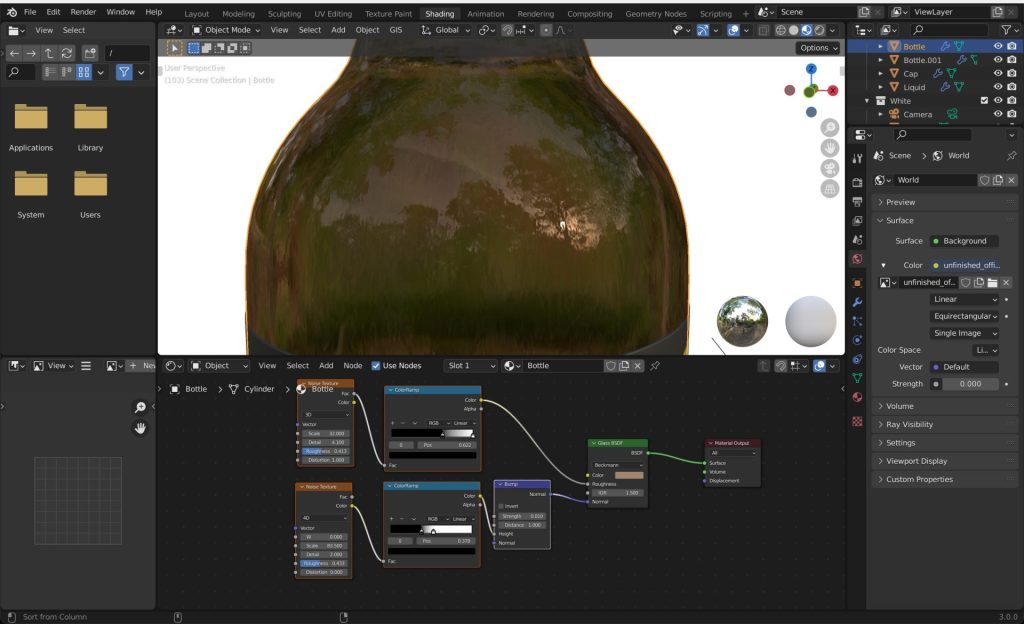
Task: Click the Background surface shader button
Action: click(x=964, y=241)
